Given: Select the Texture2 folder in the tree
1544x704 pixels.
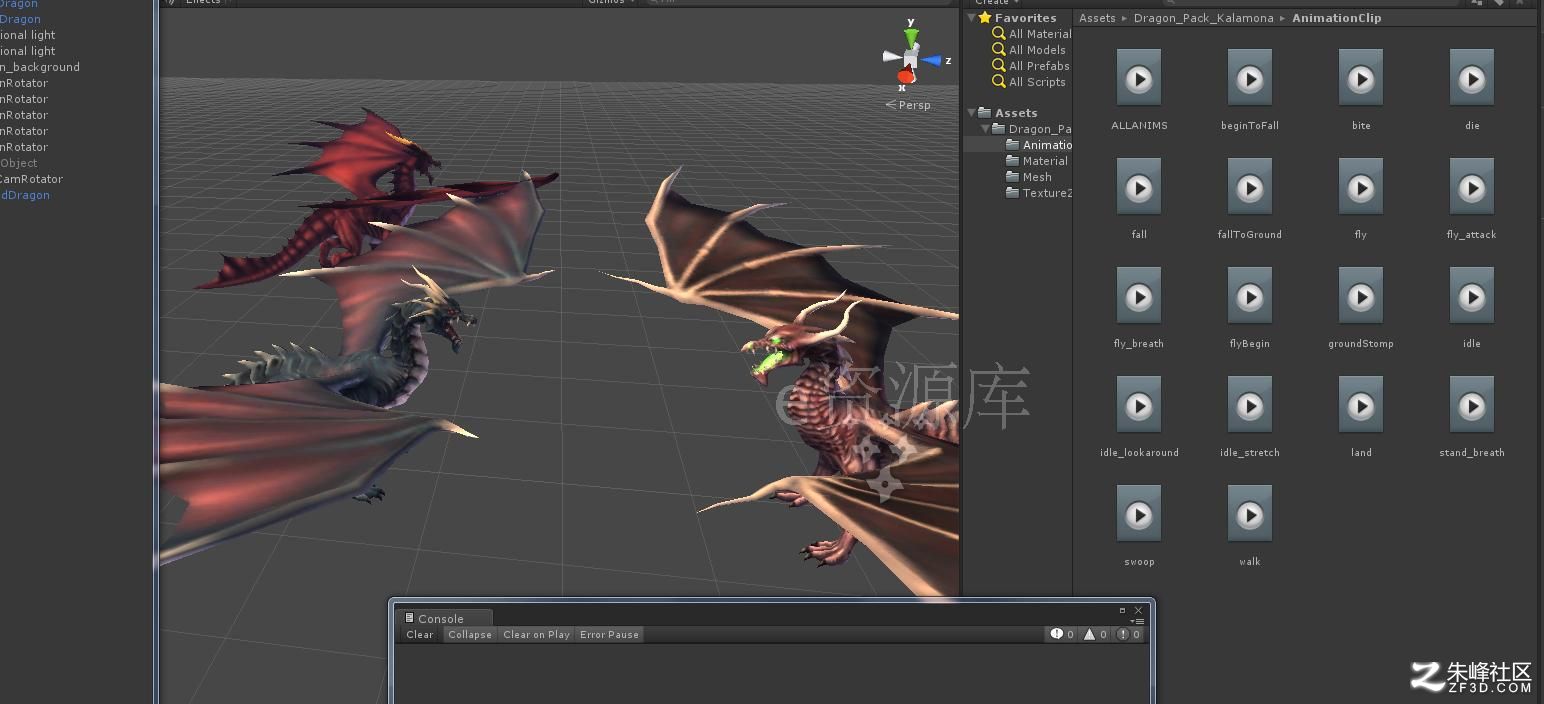Looking at the screenshot, I should point(1039,193).
